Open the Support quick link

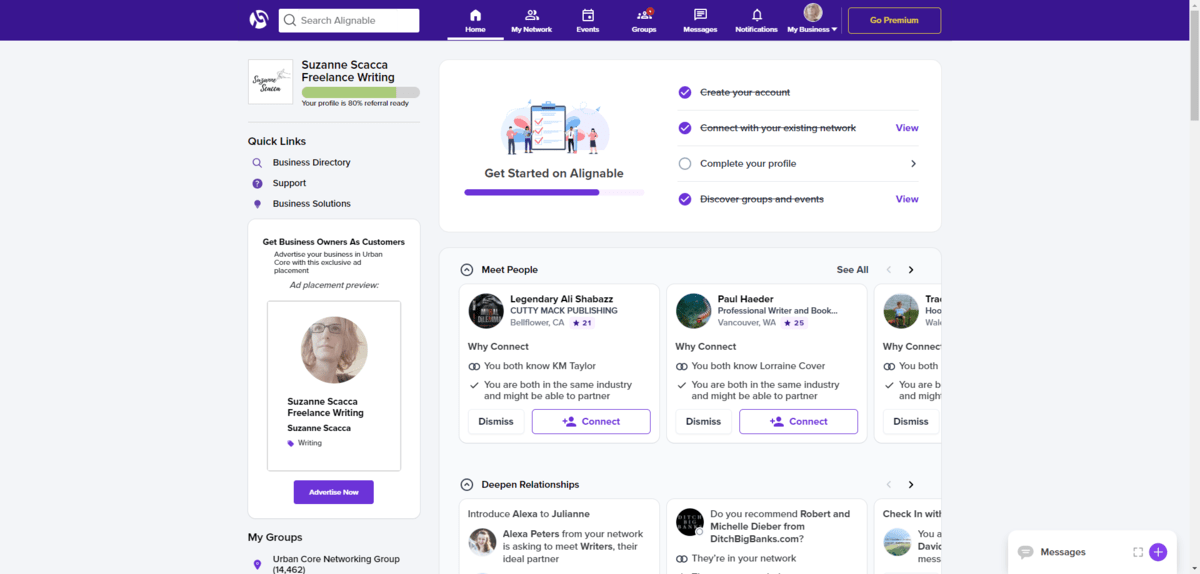click(289, 183)
